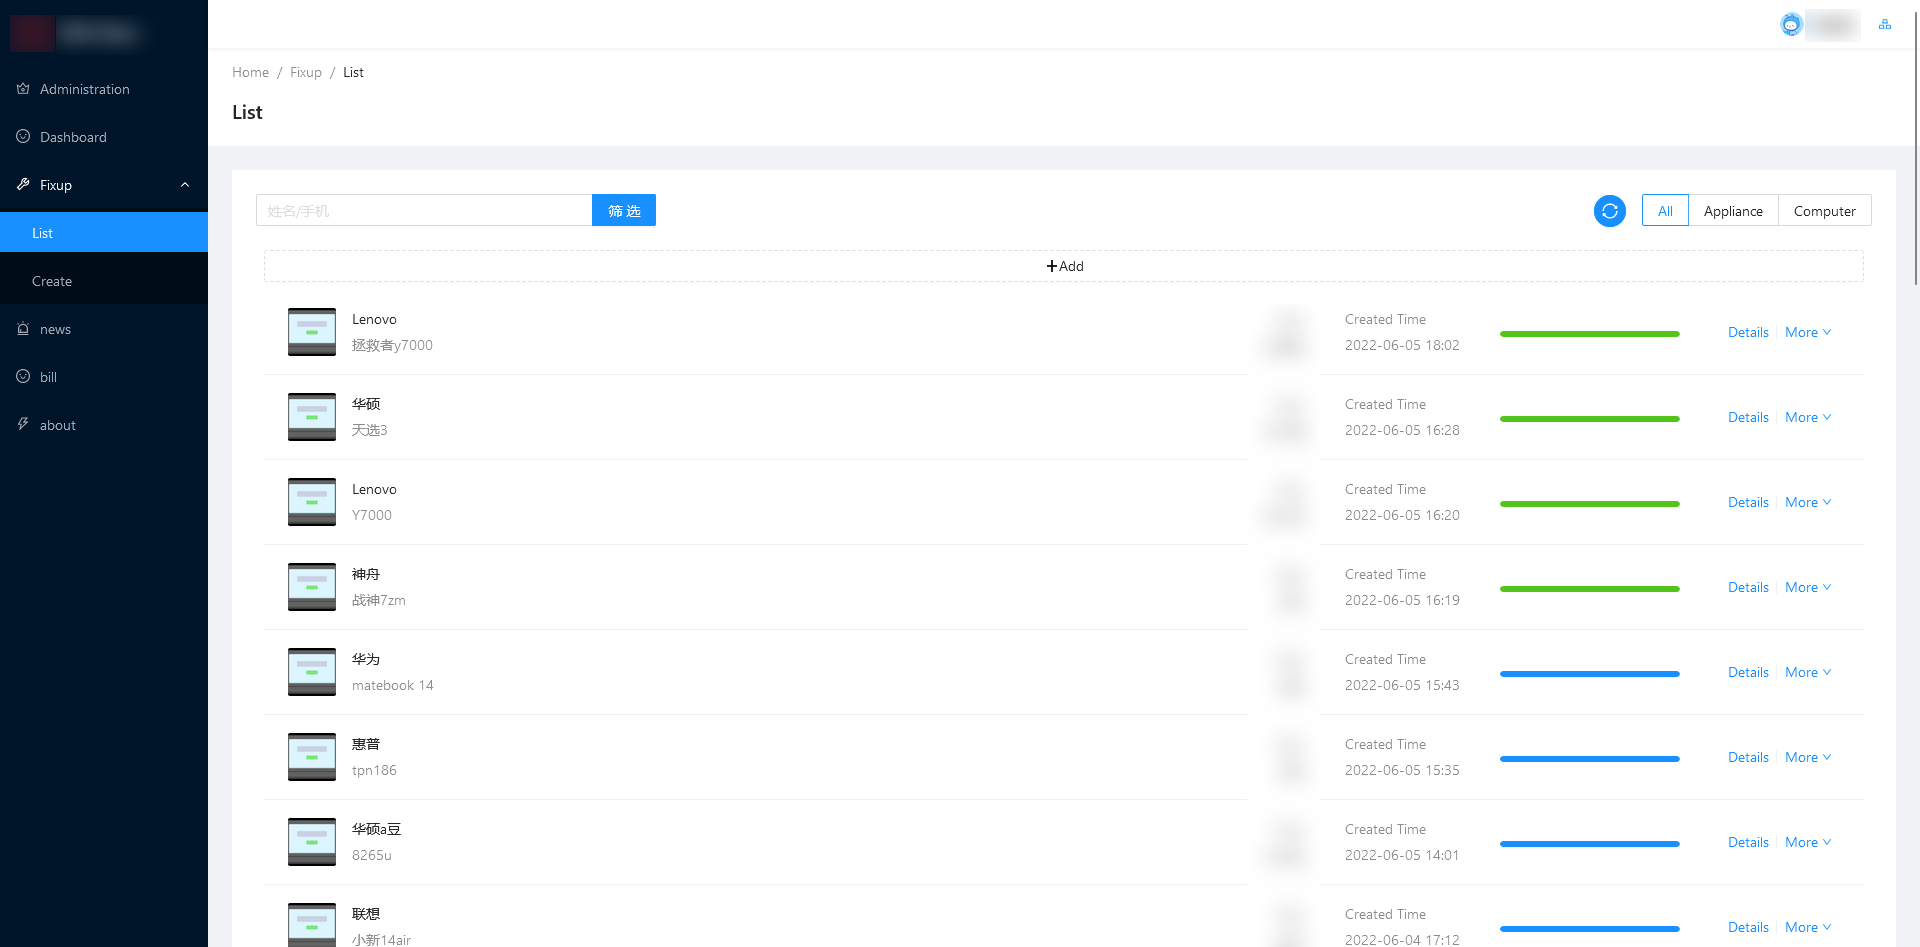The height and width of the screenshot is (947, 1920).
Task: Click the blue refresh circular button
Action: 1610,211
